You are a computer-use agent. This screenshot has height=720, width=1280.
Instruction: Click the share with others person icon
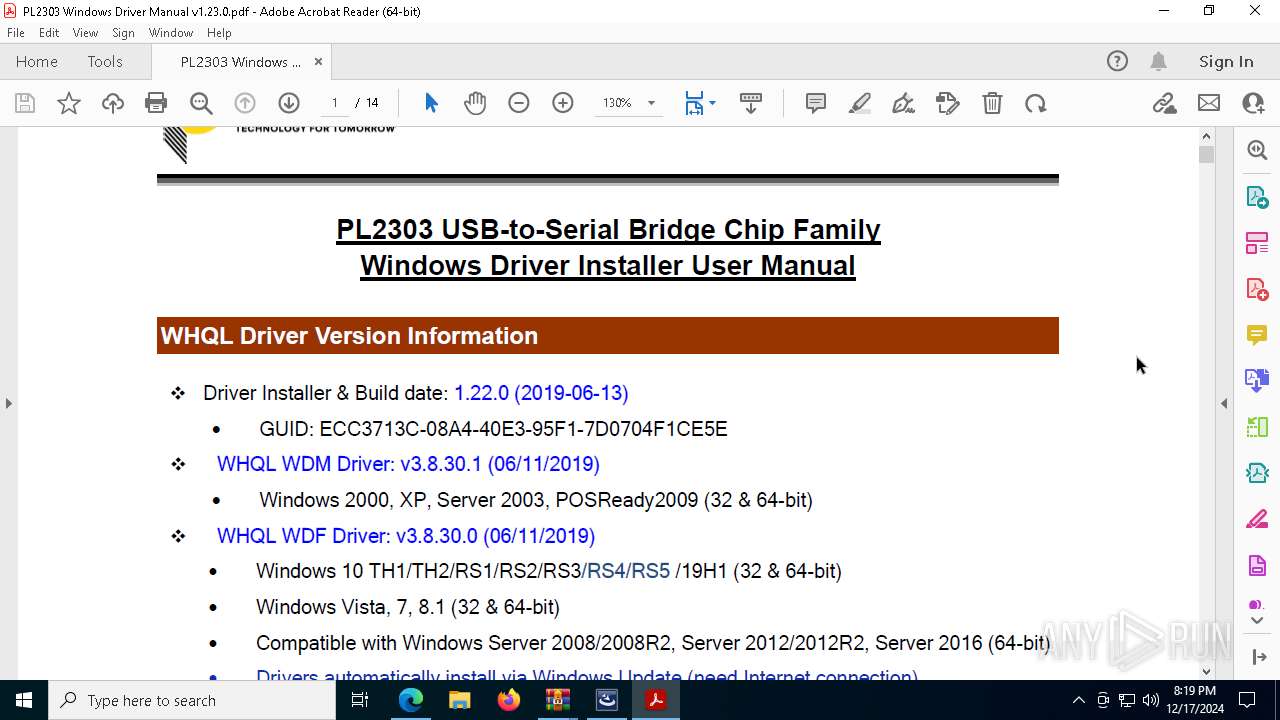coord(1253,103)
